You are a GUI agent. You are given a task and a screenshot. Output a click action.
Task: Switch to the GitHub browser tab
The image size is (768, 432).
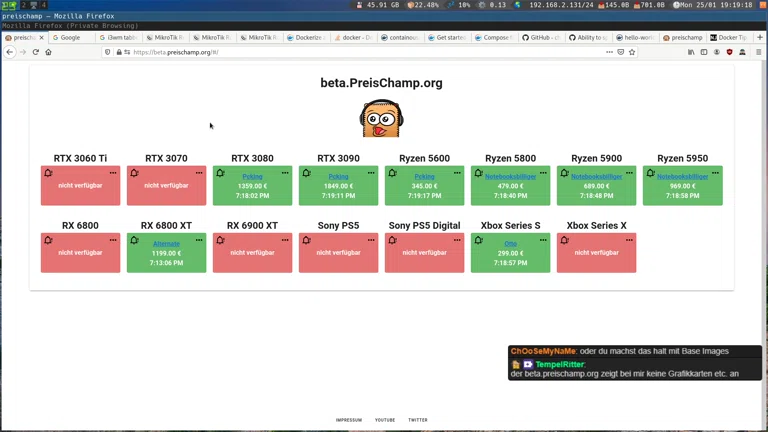542,38
